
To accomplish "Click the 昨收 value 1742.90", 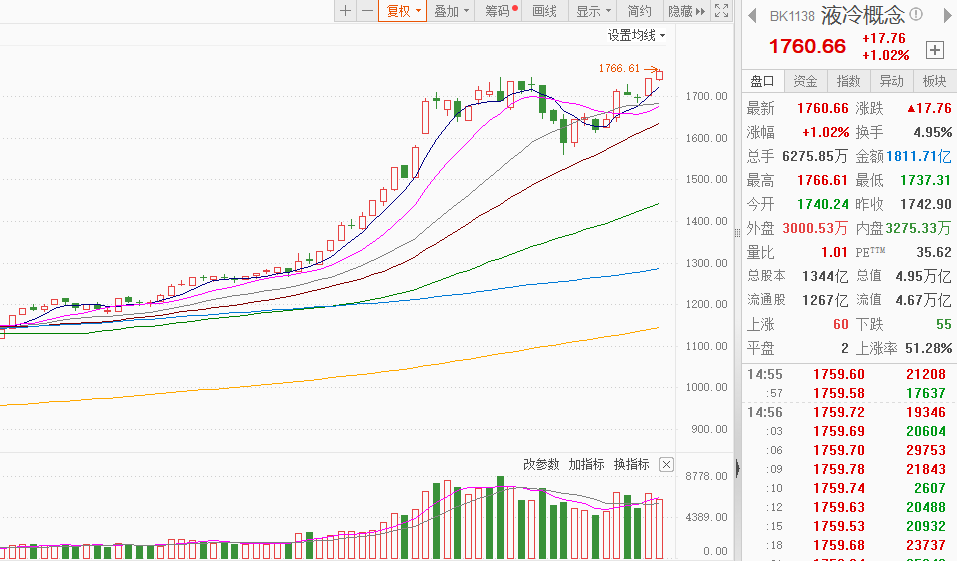I will (x=925, y=204).
